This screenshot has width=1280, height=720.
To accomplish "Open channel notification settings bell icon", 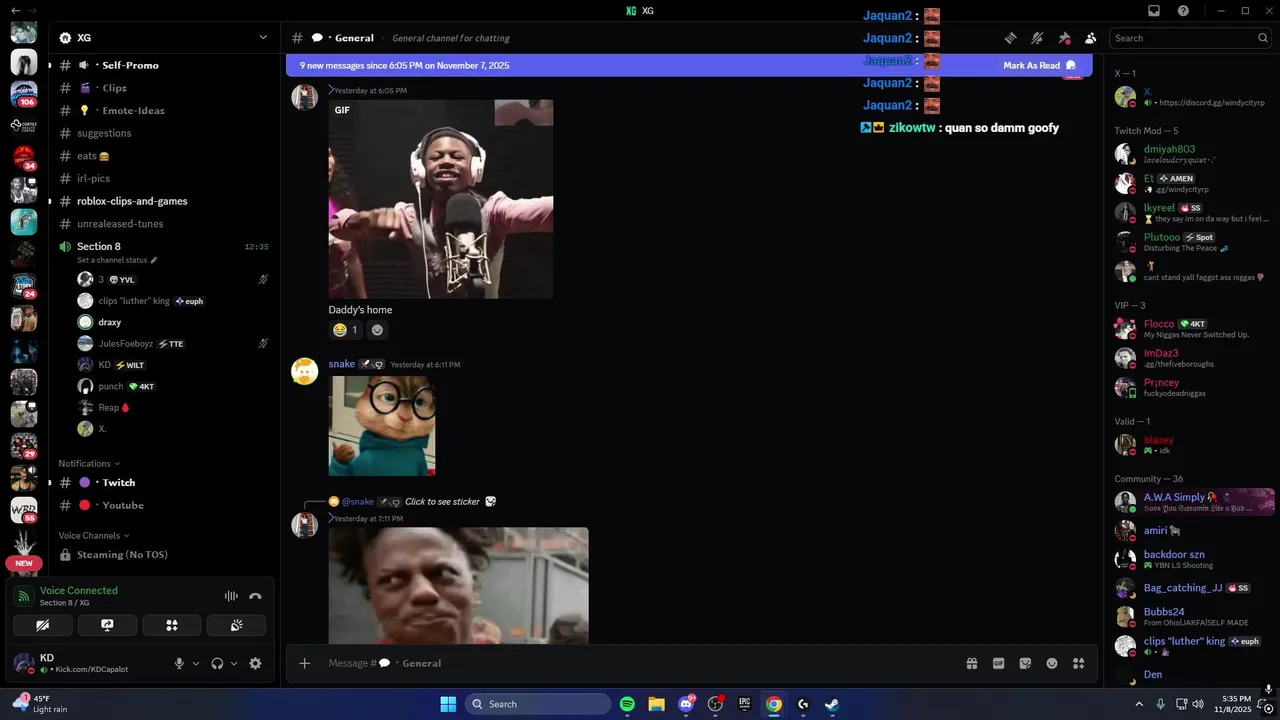I will (1037, 38).
